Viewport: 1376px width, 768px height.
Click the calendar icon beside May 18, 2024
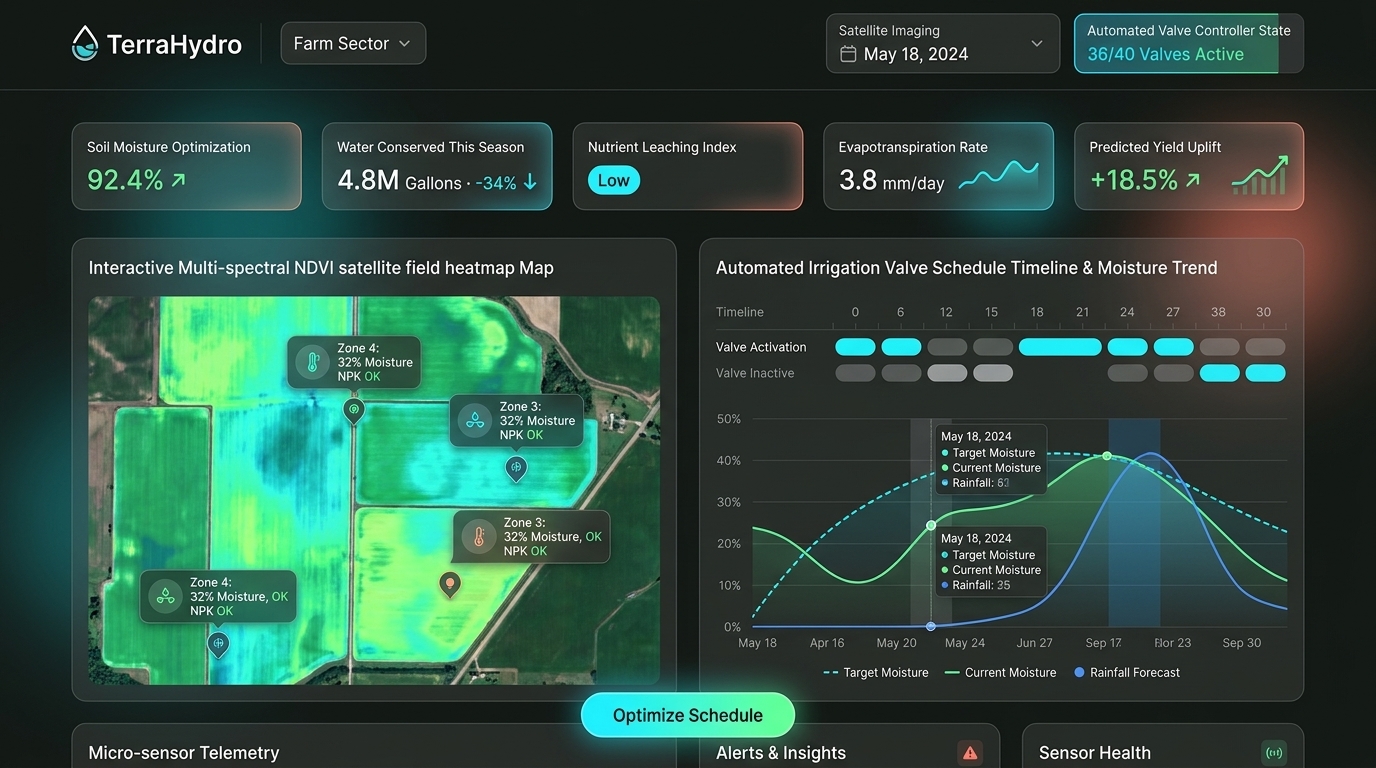click(848, 54)
